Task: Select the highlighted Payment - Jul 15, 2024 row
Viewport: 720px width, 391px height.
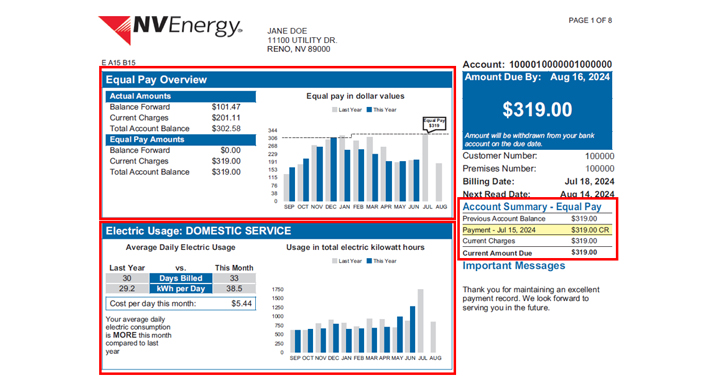Action: (537, 230)
